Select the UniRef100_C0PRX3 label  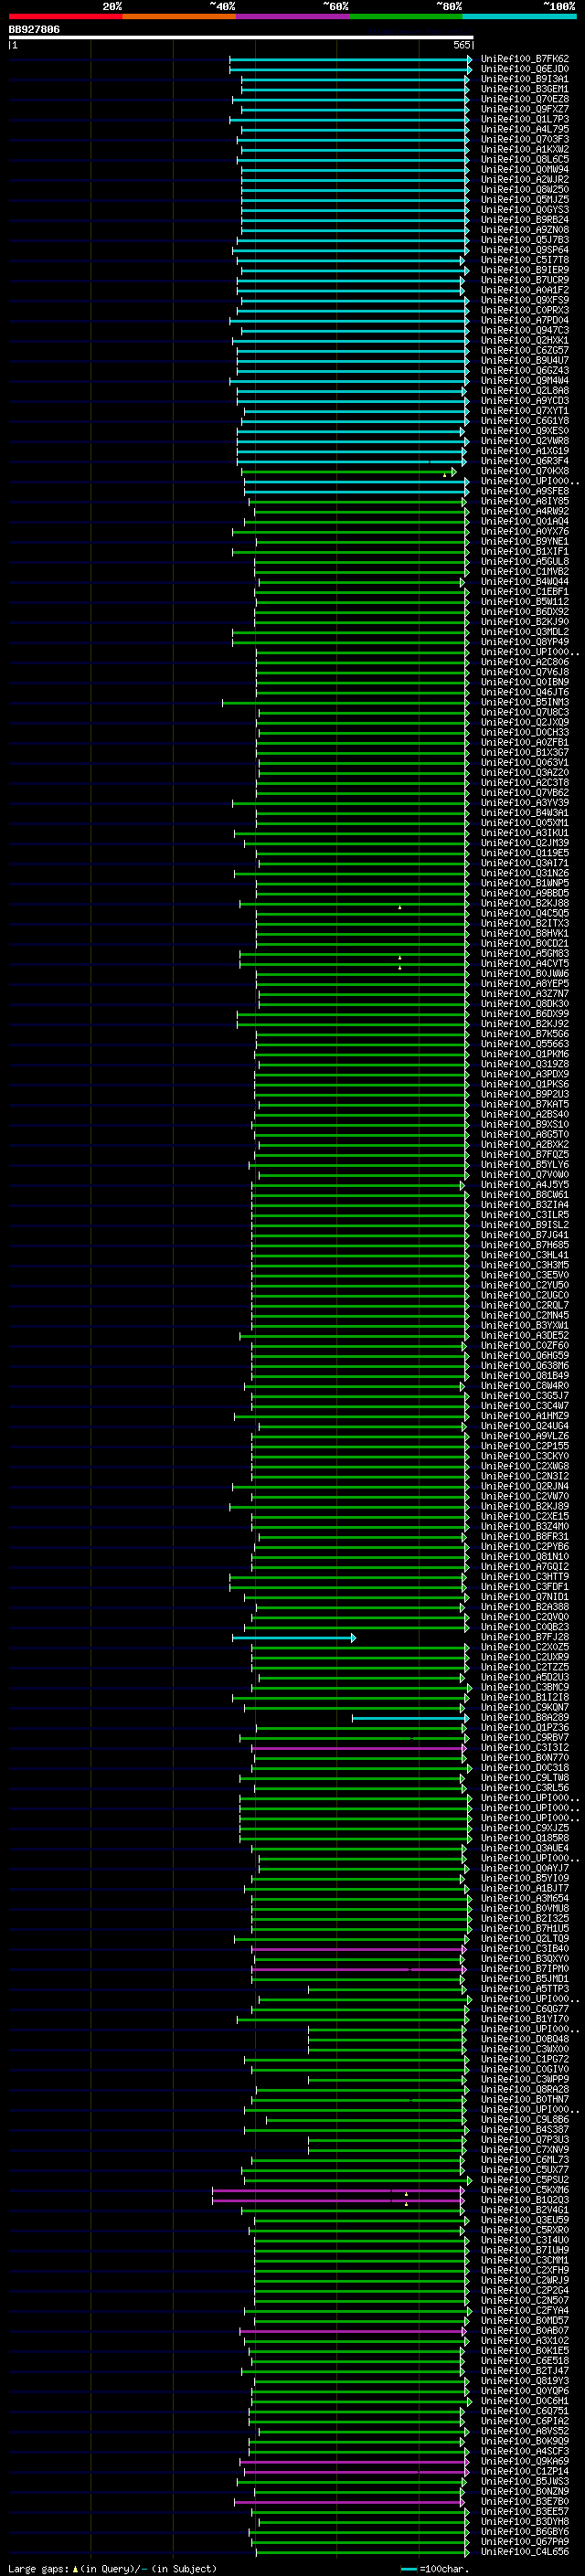pyautogui.click(x=525, y=310)
